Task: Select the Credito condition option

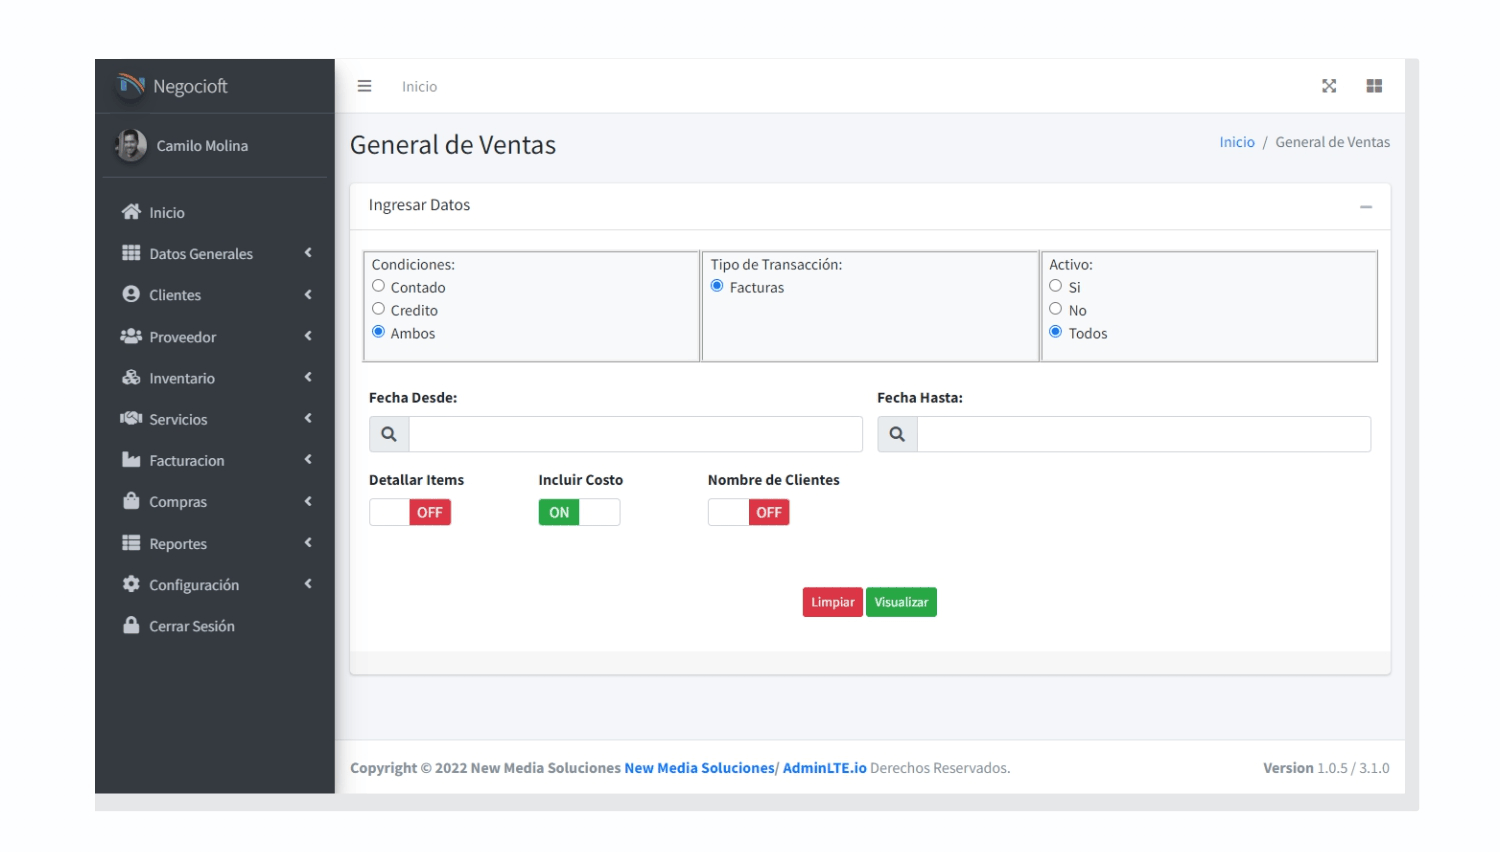Action: coord(379,309)
